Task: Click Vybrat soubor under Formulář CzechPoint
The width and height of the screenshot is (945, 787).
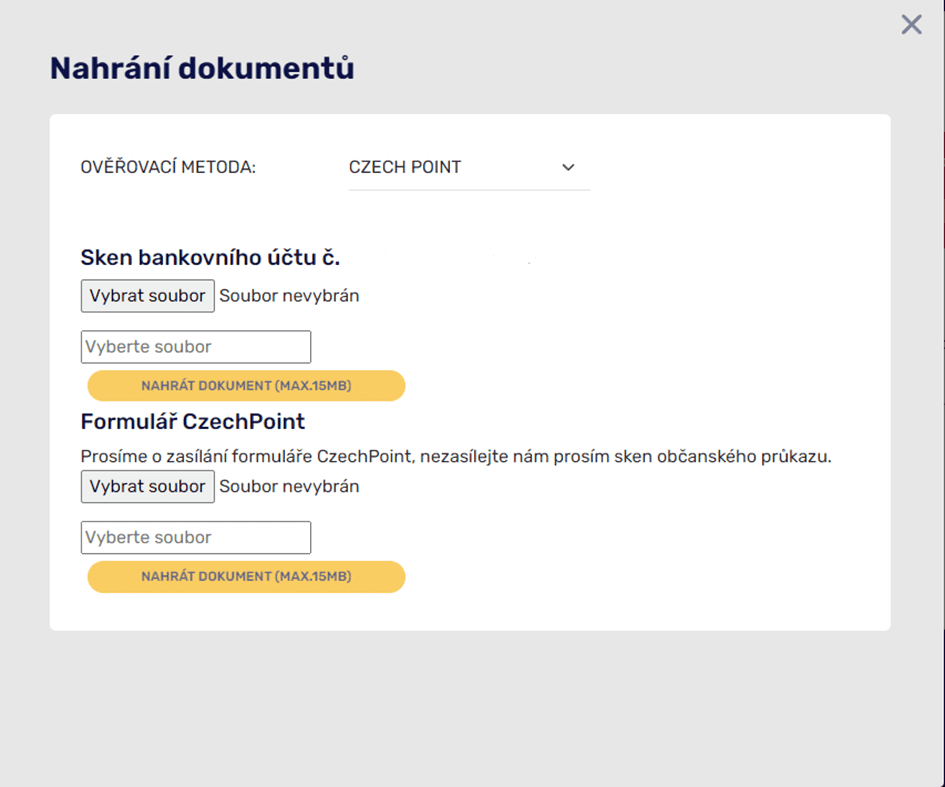Action: click(148, 486)
